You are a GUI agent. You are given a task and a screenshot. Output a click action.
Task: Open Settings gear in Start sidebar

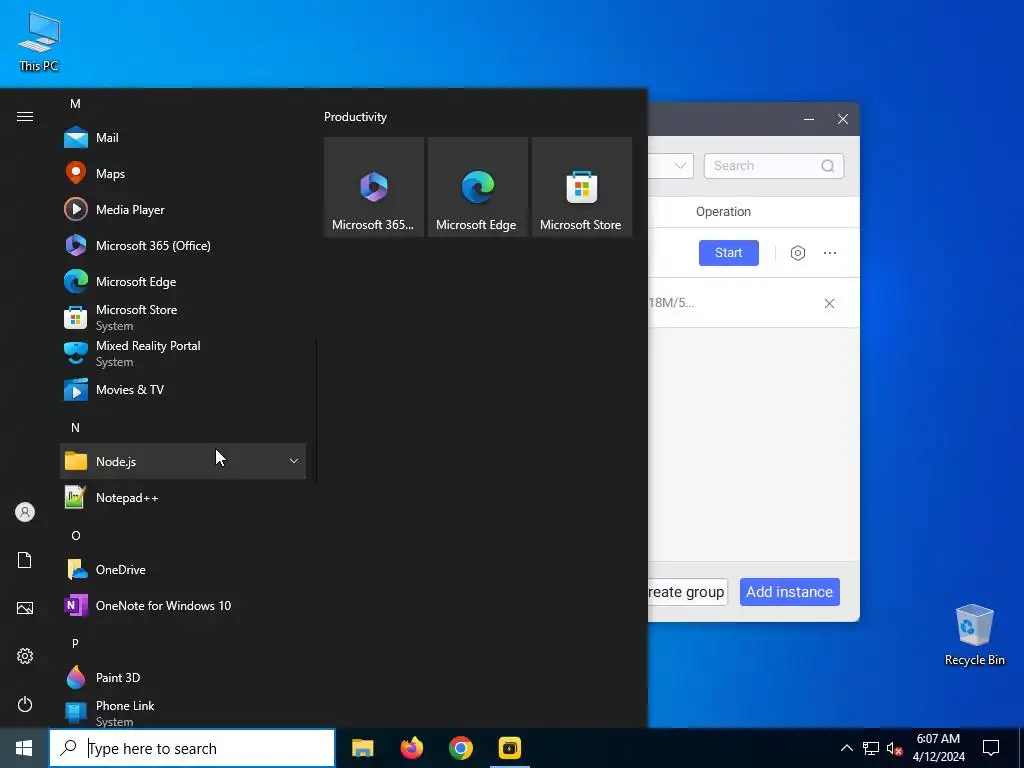[25, 656]
